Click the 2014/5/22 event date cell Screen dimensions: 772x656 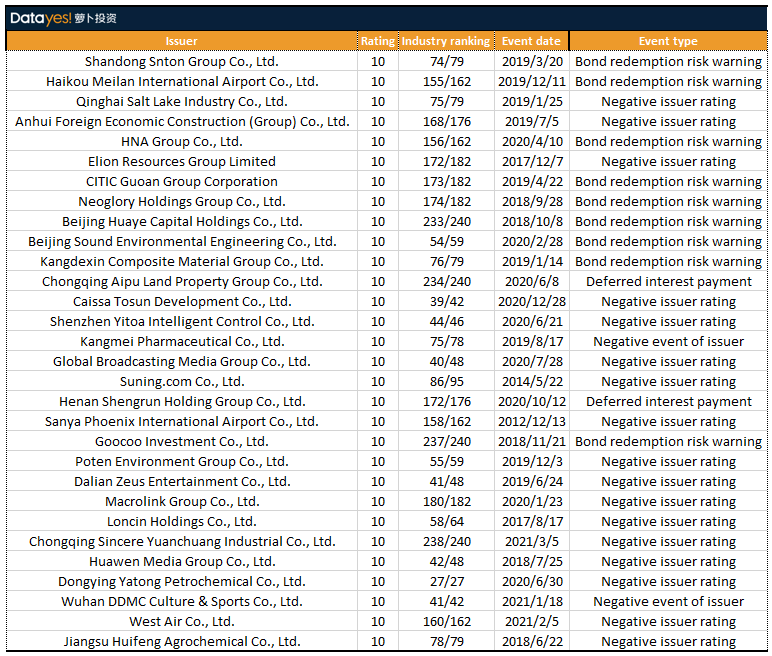[531, 382]
